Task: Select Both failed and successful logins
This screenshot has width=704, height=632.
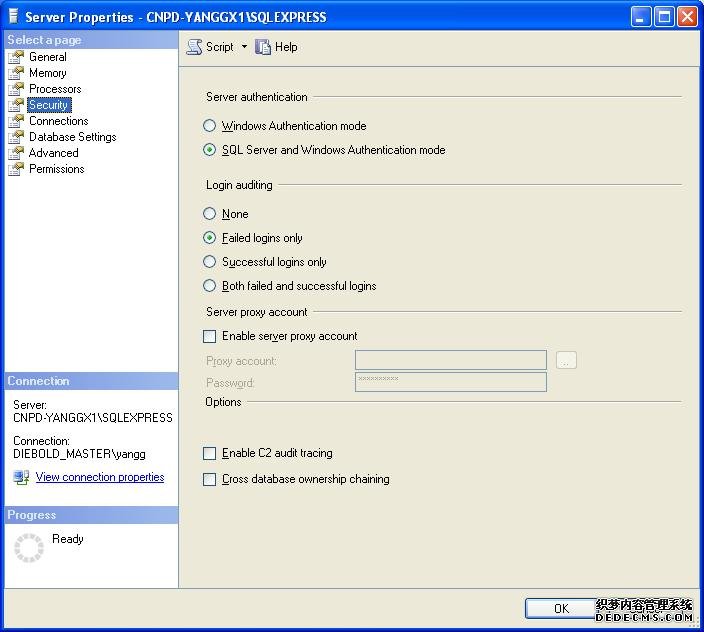Action: click(x=210, y=286)
